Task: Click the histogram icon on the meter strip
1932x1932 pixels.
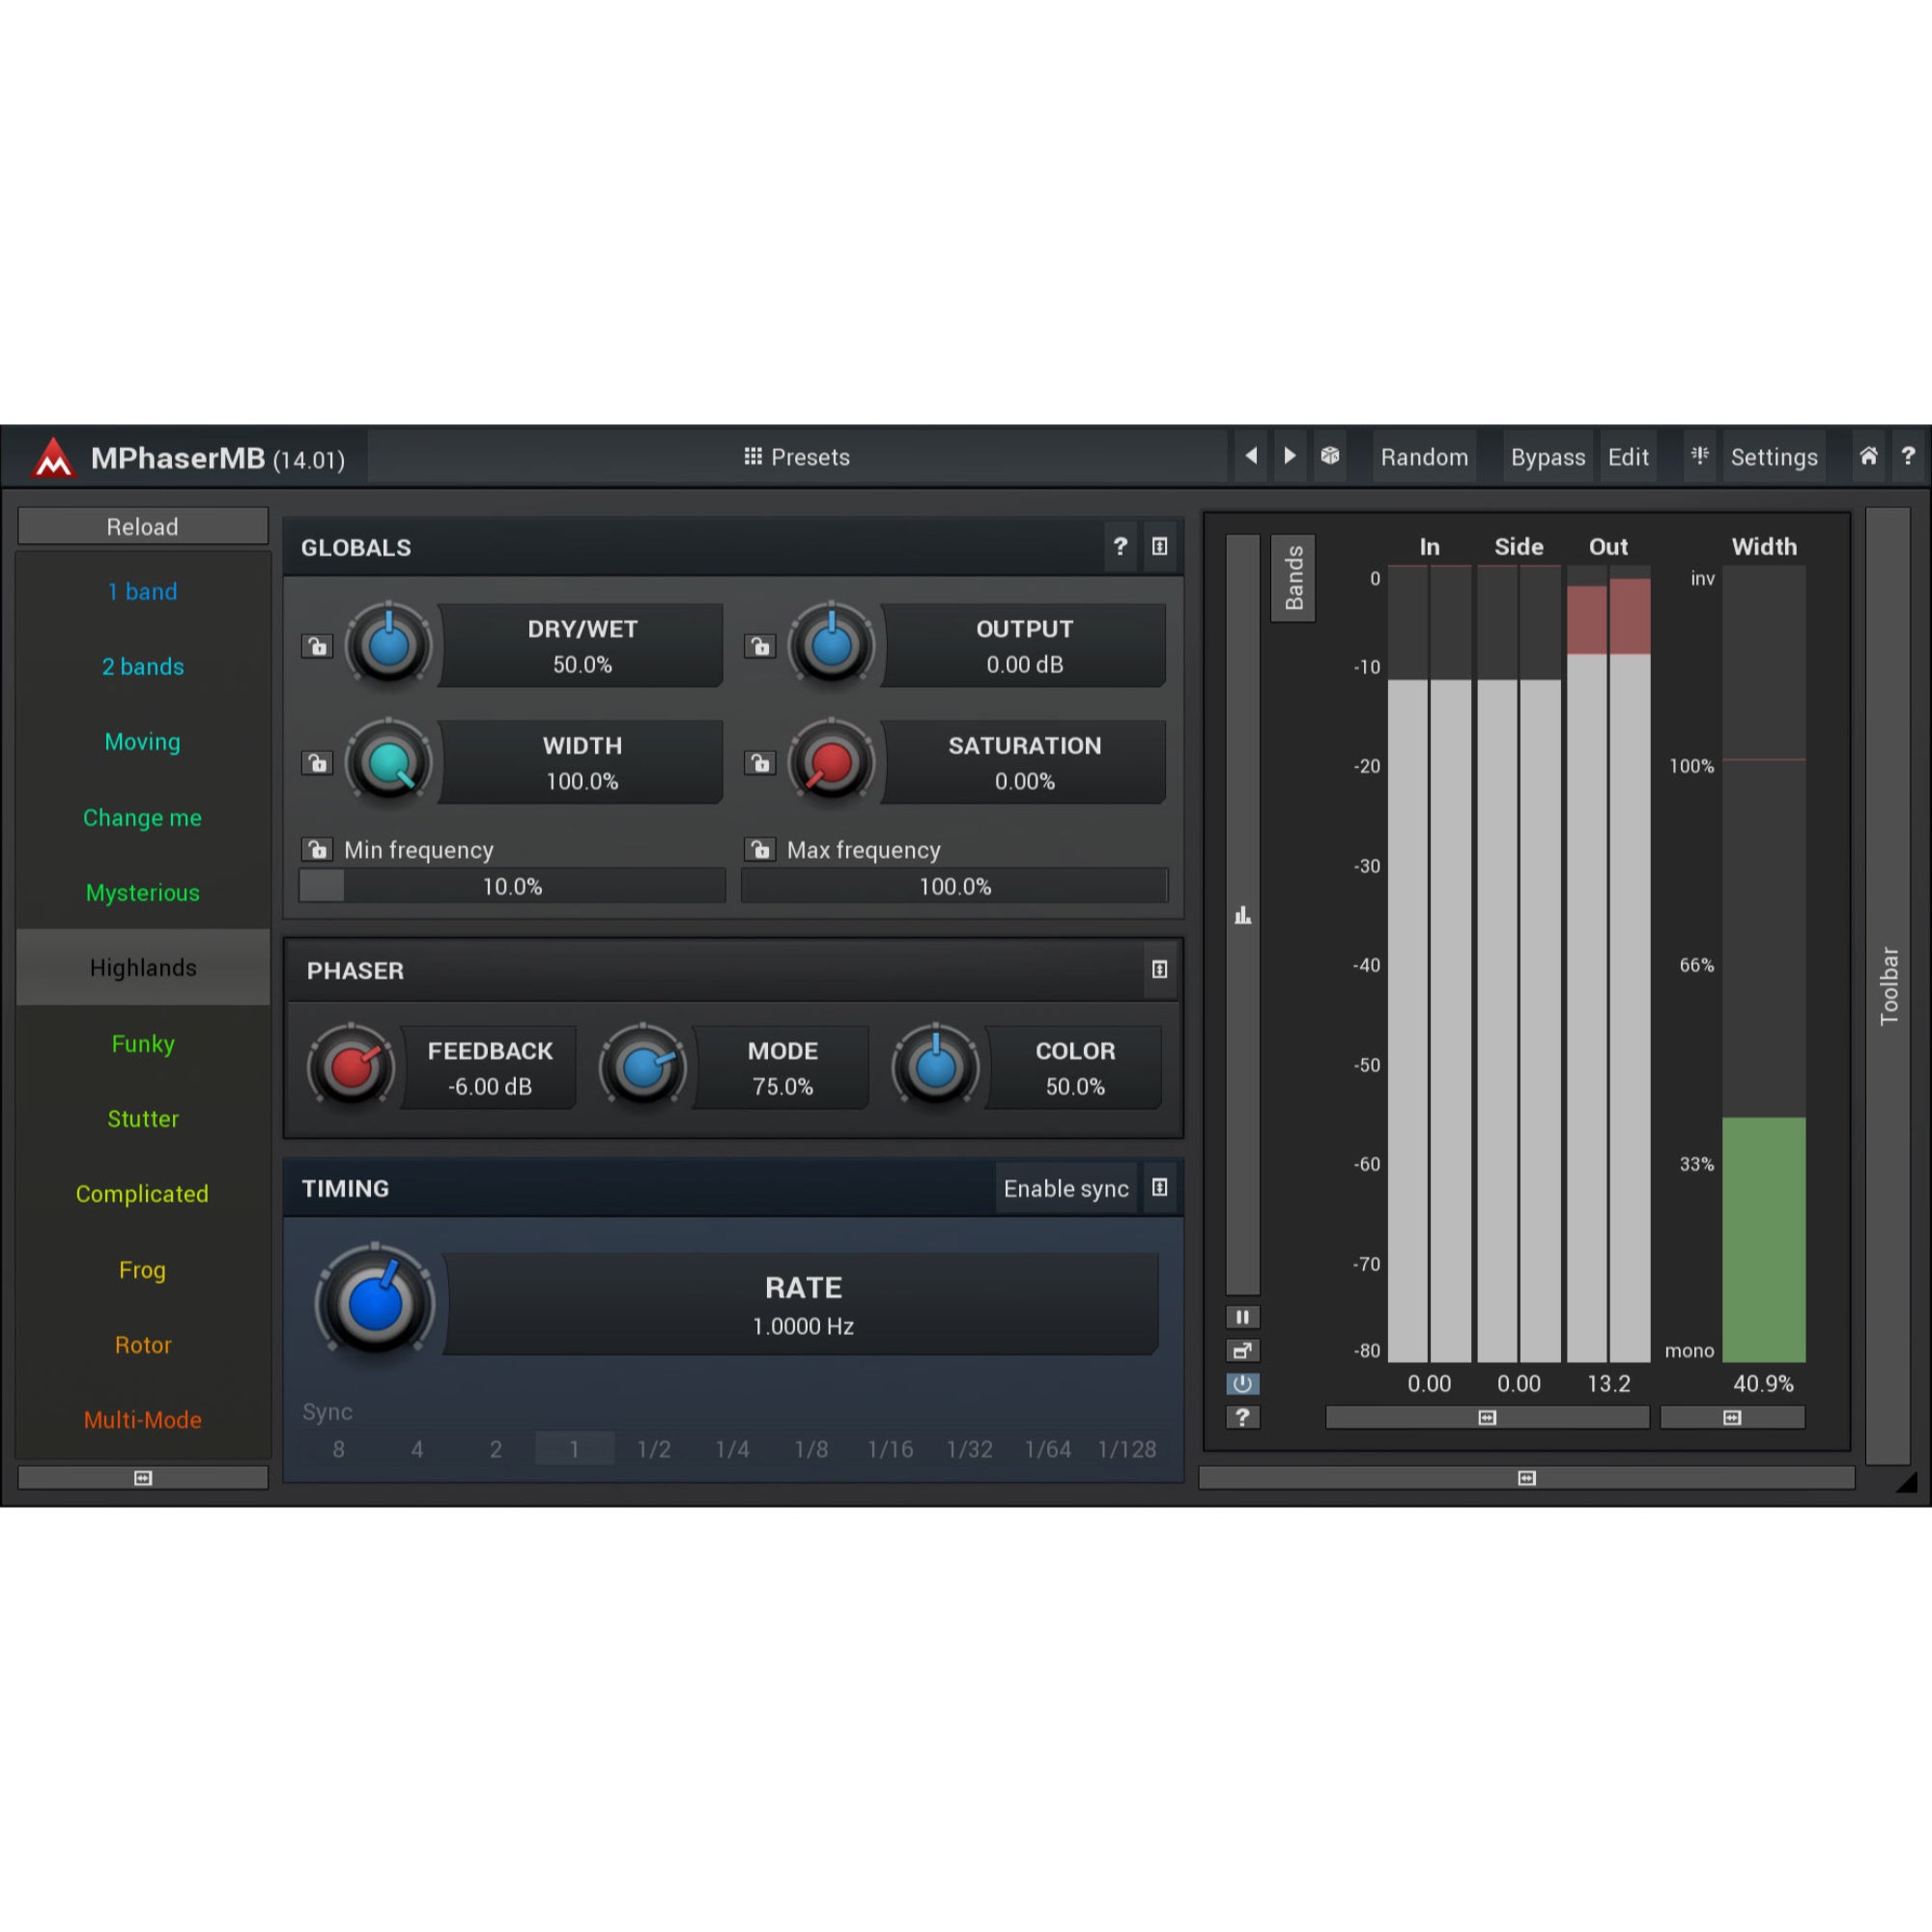Action: 1243,915
